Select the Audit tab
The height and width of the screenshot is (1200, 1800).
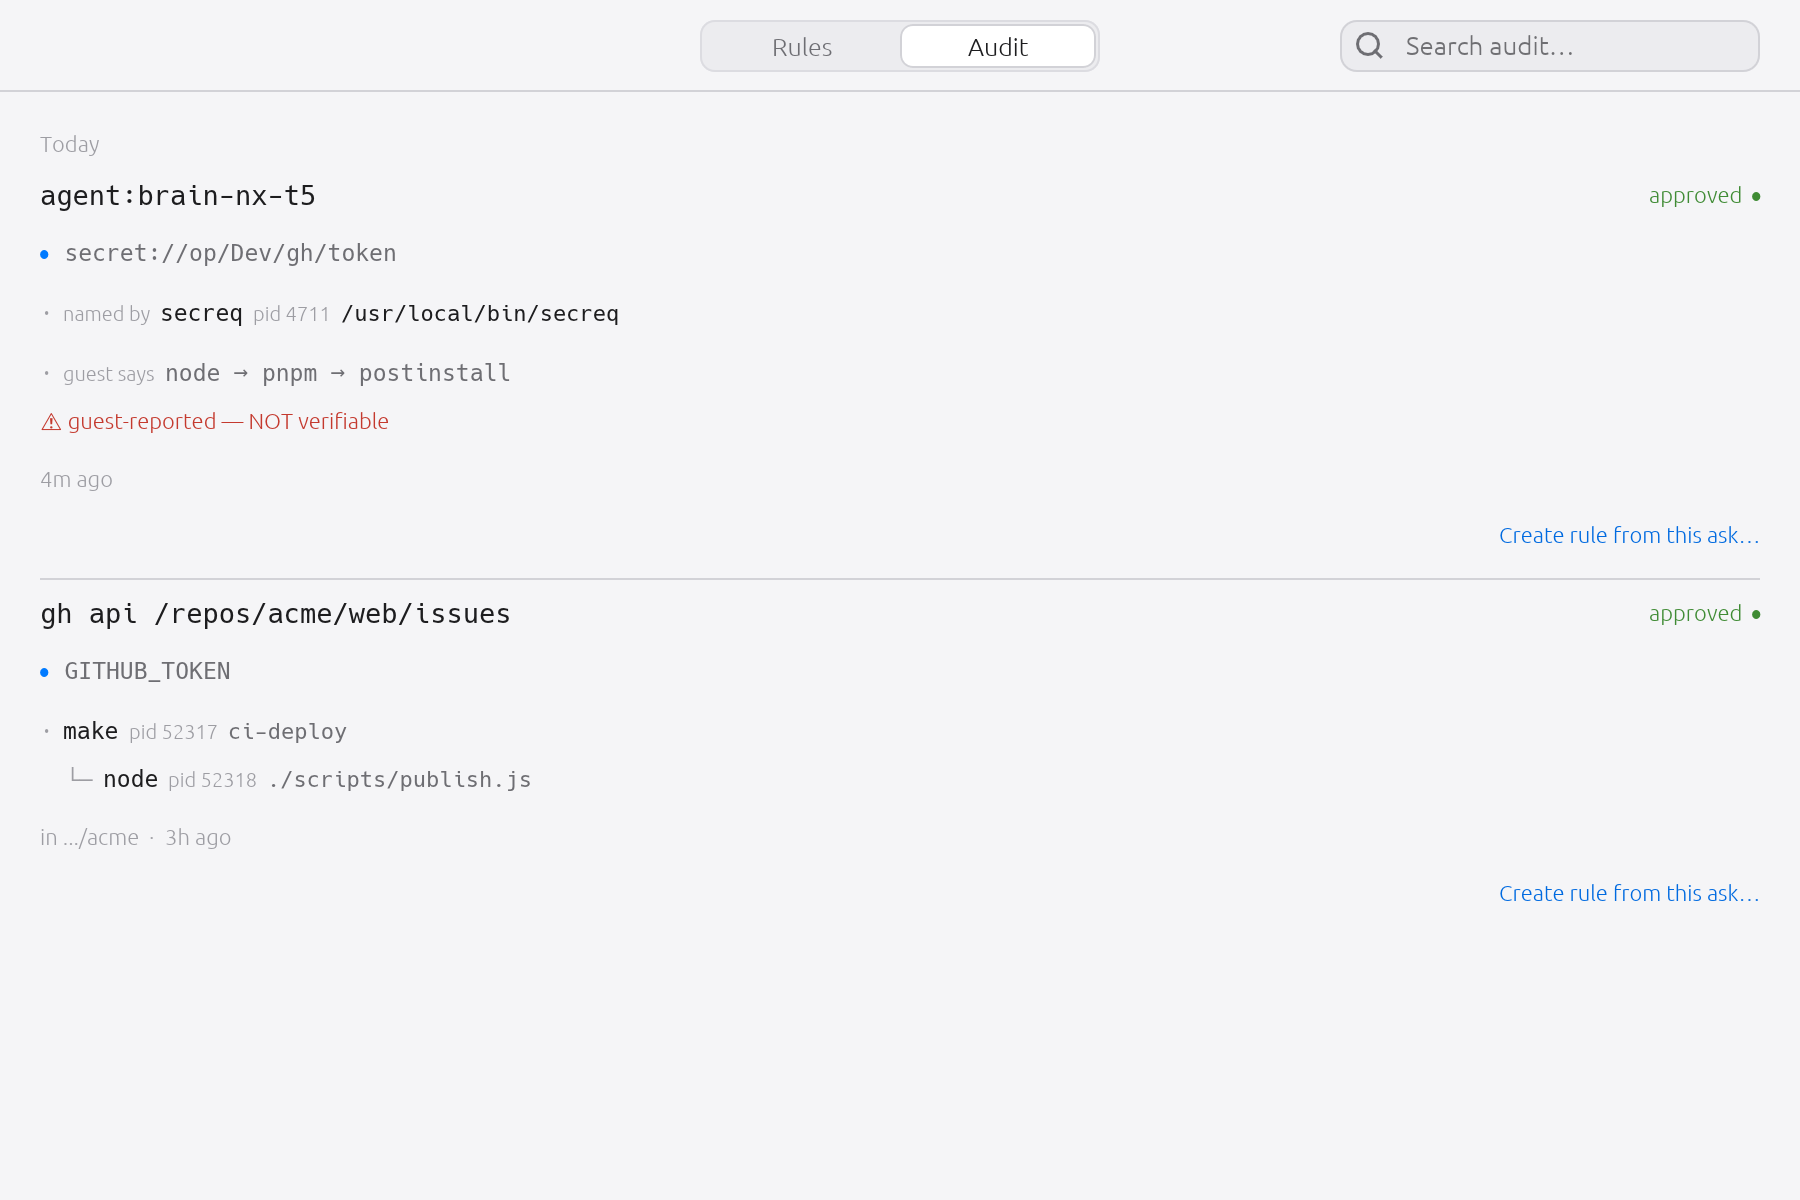998,47
